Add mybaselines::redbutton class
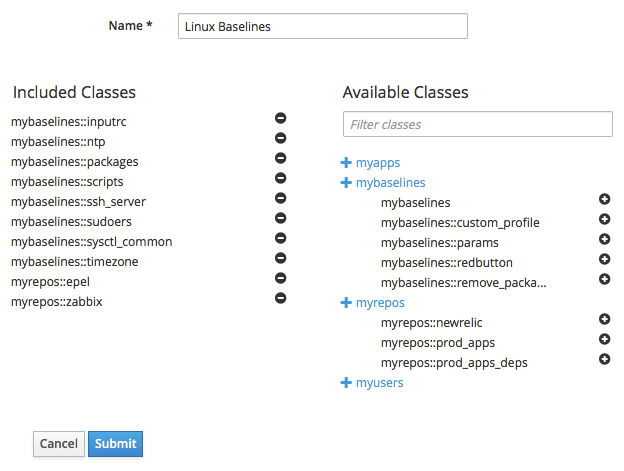Screen dimensions: 624x471 604,259
